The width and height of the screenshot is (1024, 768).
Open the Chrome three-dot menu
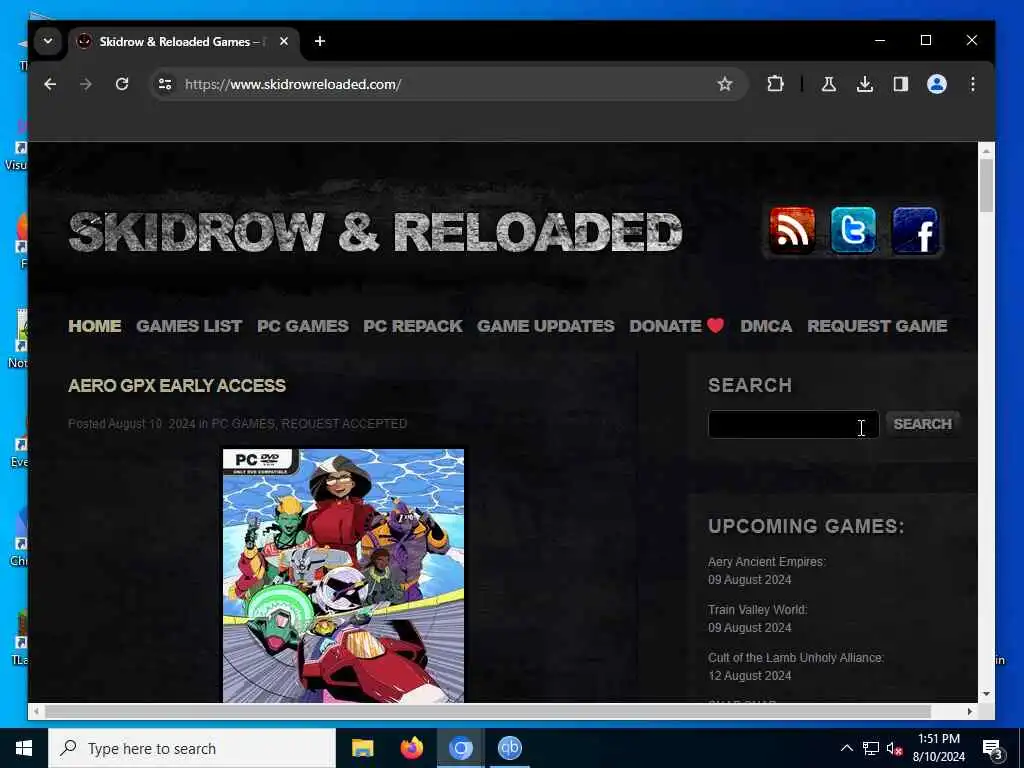coord(972,84)
